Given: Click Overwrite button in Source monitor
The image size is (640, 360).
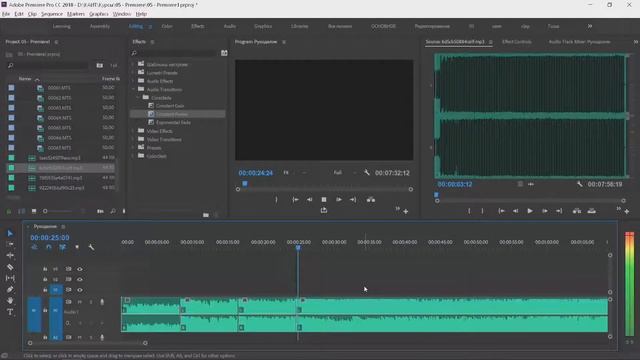Looking at the screenshot, I should (x=591, y=211).
